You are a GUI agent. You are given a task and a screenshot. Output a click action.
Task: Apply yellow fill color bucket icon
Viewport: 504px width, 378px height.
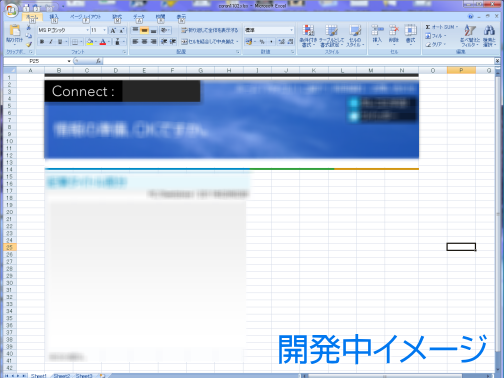90,42
